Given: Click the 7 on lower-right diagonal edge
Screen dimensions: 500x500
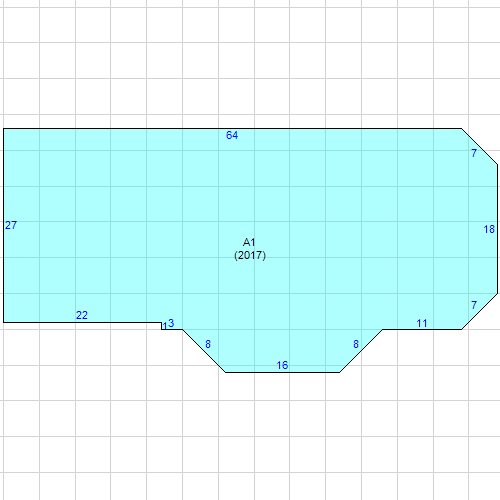Looking at the screenshot, I should (x=474, y=305).
